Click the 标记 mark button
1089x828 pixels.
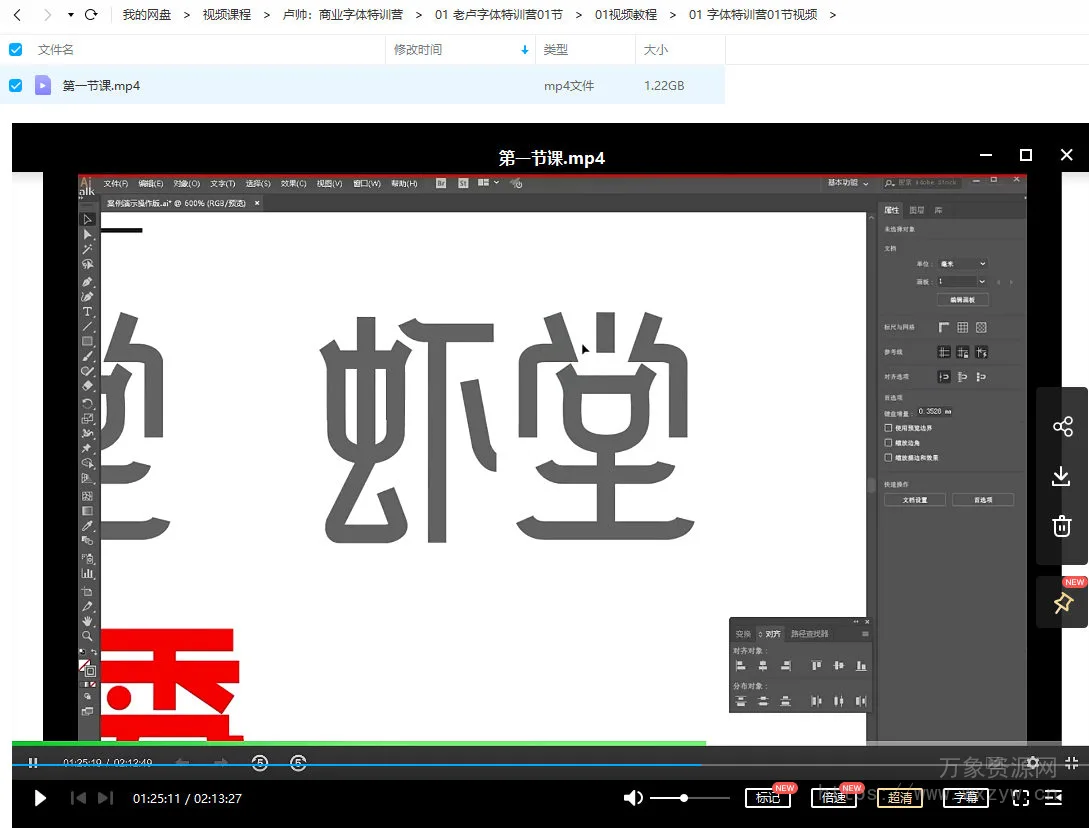point(768,798)
